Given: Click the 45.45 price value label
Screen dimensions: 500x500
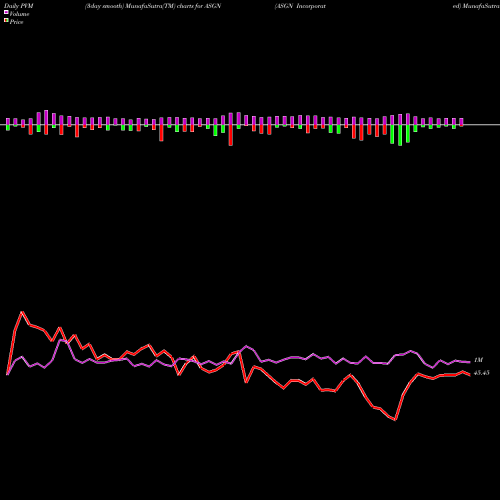Looking at the screenshot, I should 482,373.
